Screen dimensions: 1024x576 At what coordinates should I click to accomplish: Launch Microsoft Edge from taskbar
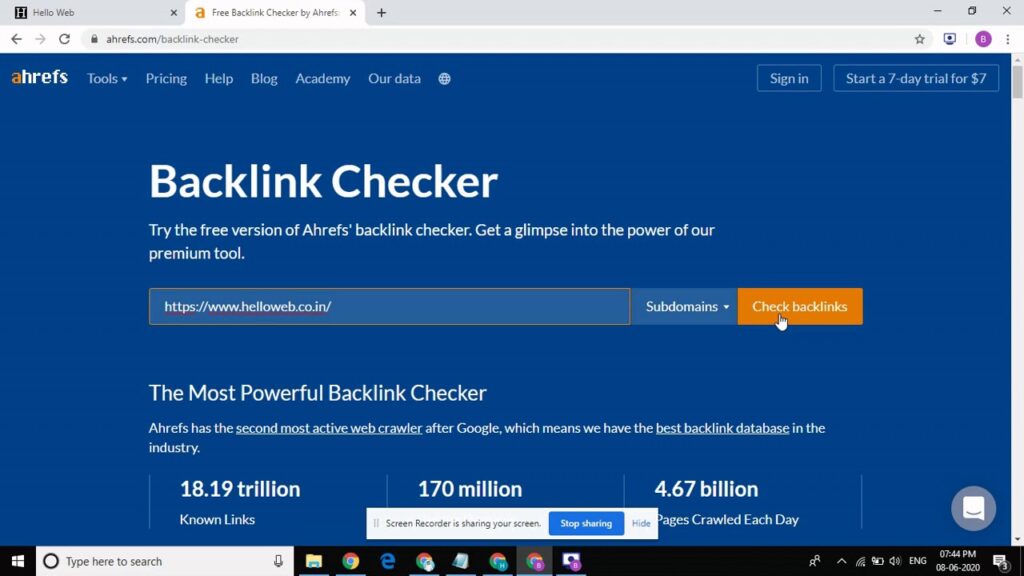click(x=387, y=561)
